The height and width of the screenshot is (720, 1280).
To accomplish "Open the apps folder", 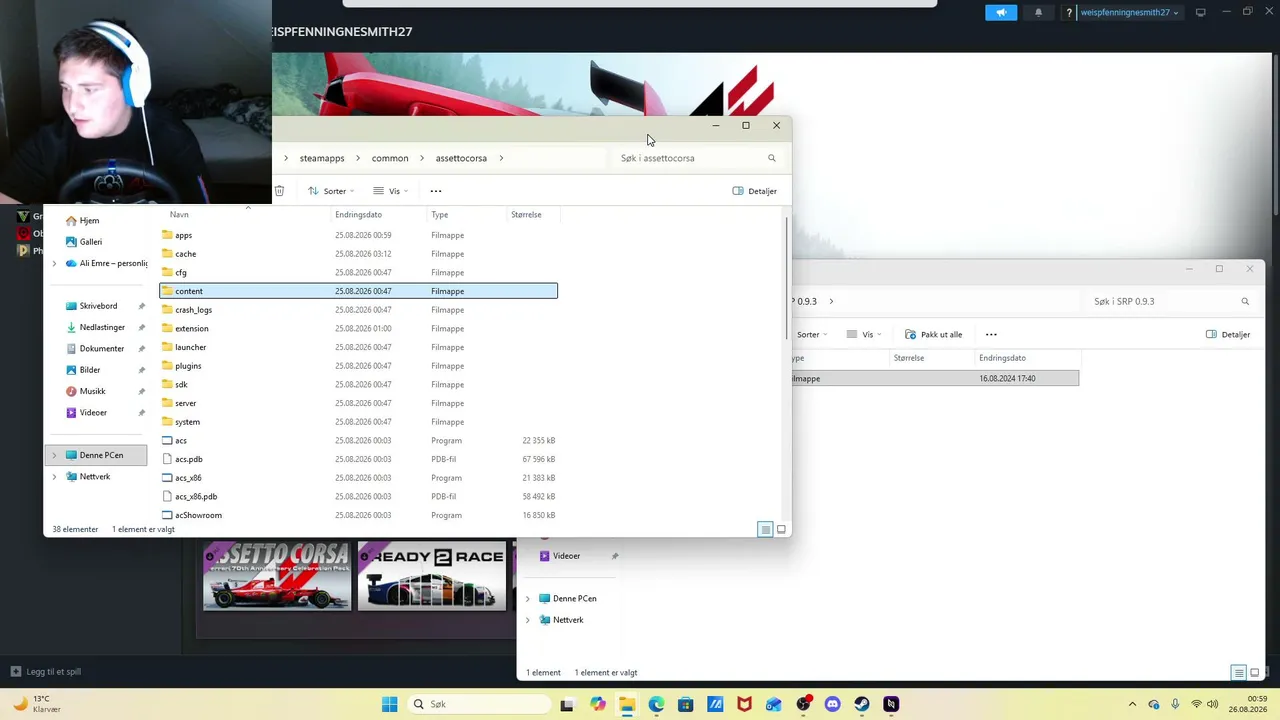I will pos(358,235).
